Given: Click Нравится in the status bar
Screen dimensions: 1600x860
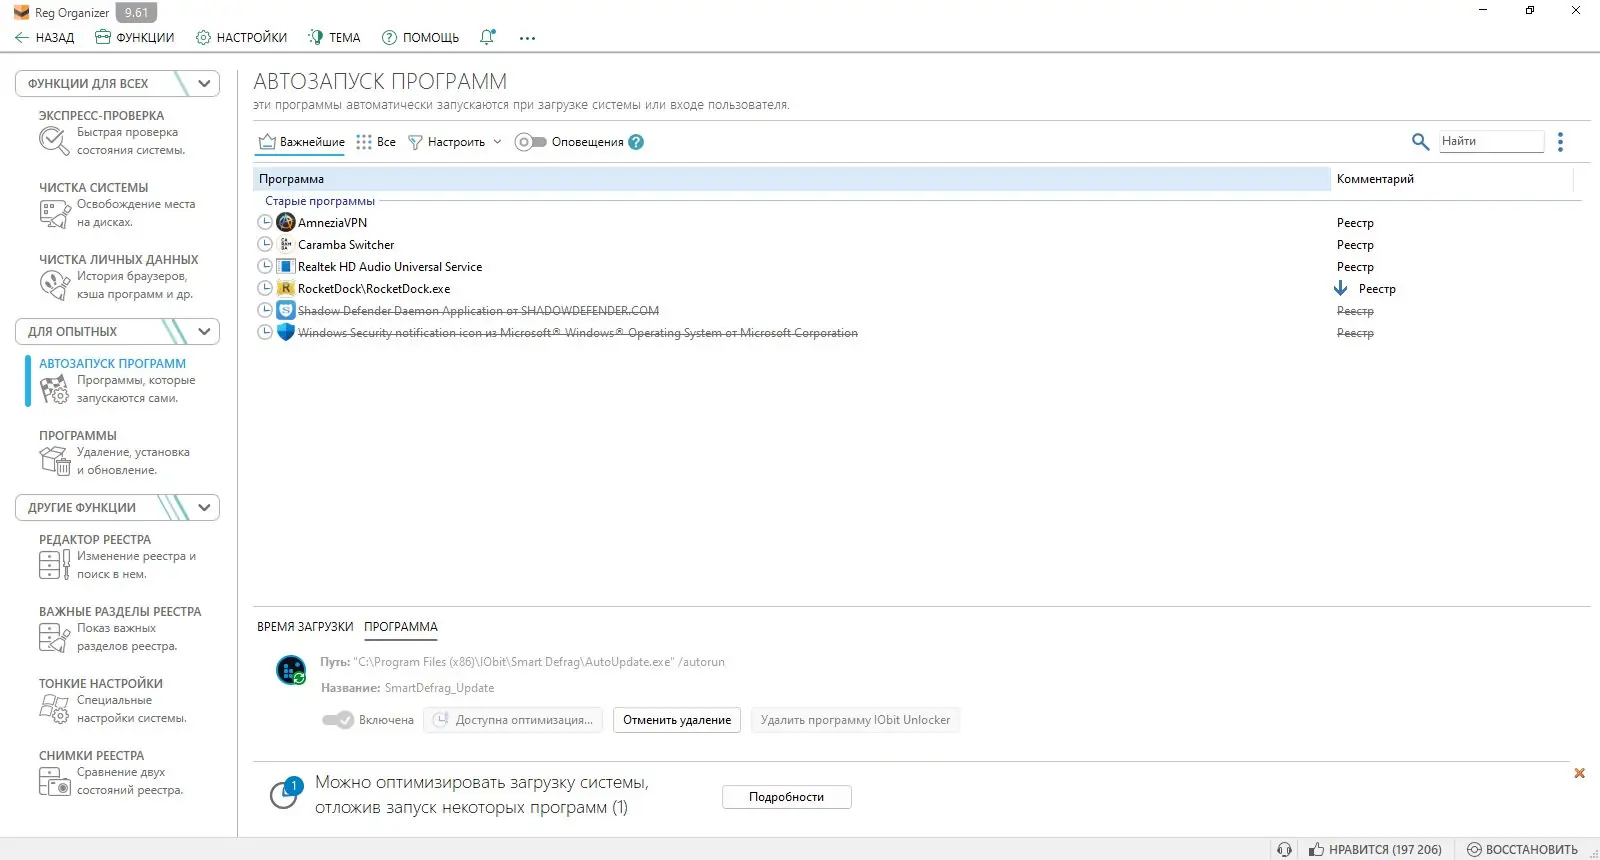Looking at the screenshot, I should [x=1375, y=849].
